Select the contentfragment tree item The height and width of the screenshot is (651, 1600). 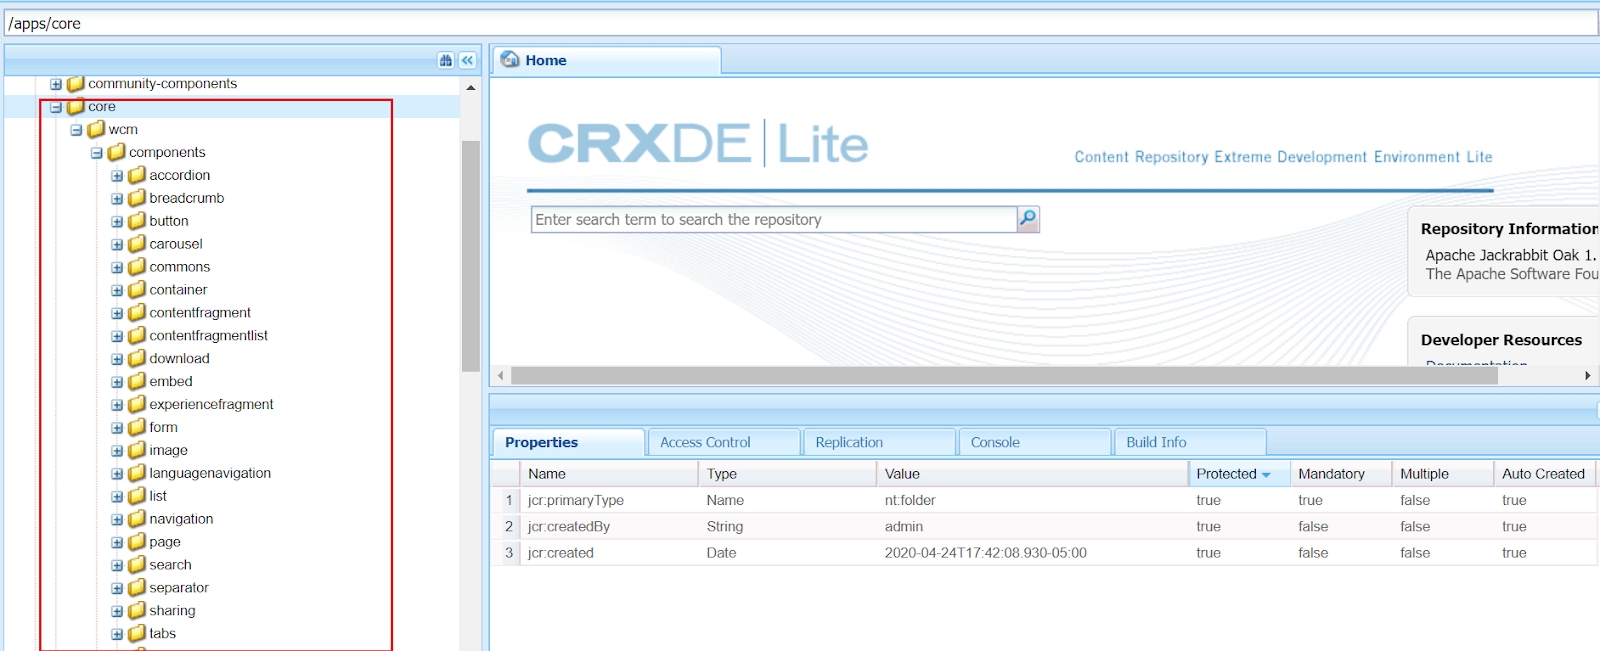pyautogui.click(x=200, y=313)
